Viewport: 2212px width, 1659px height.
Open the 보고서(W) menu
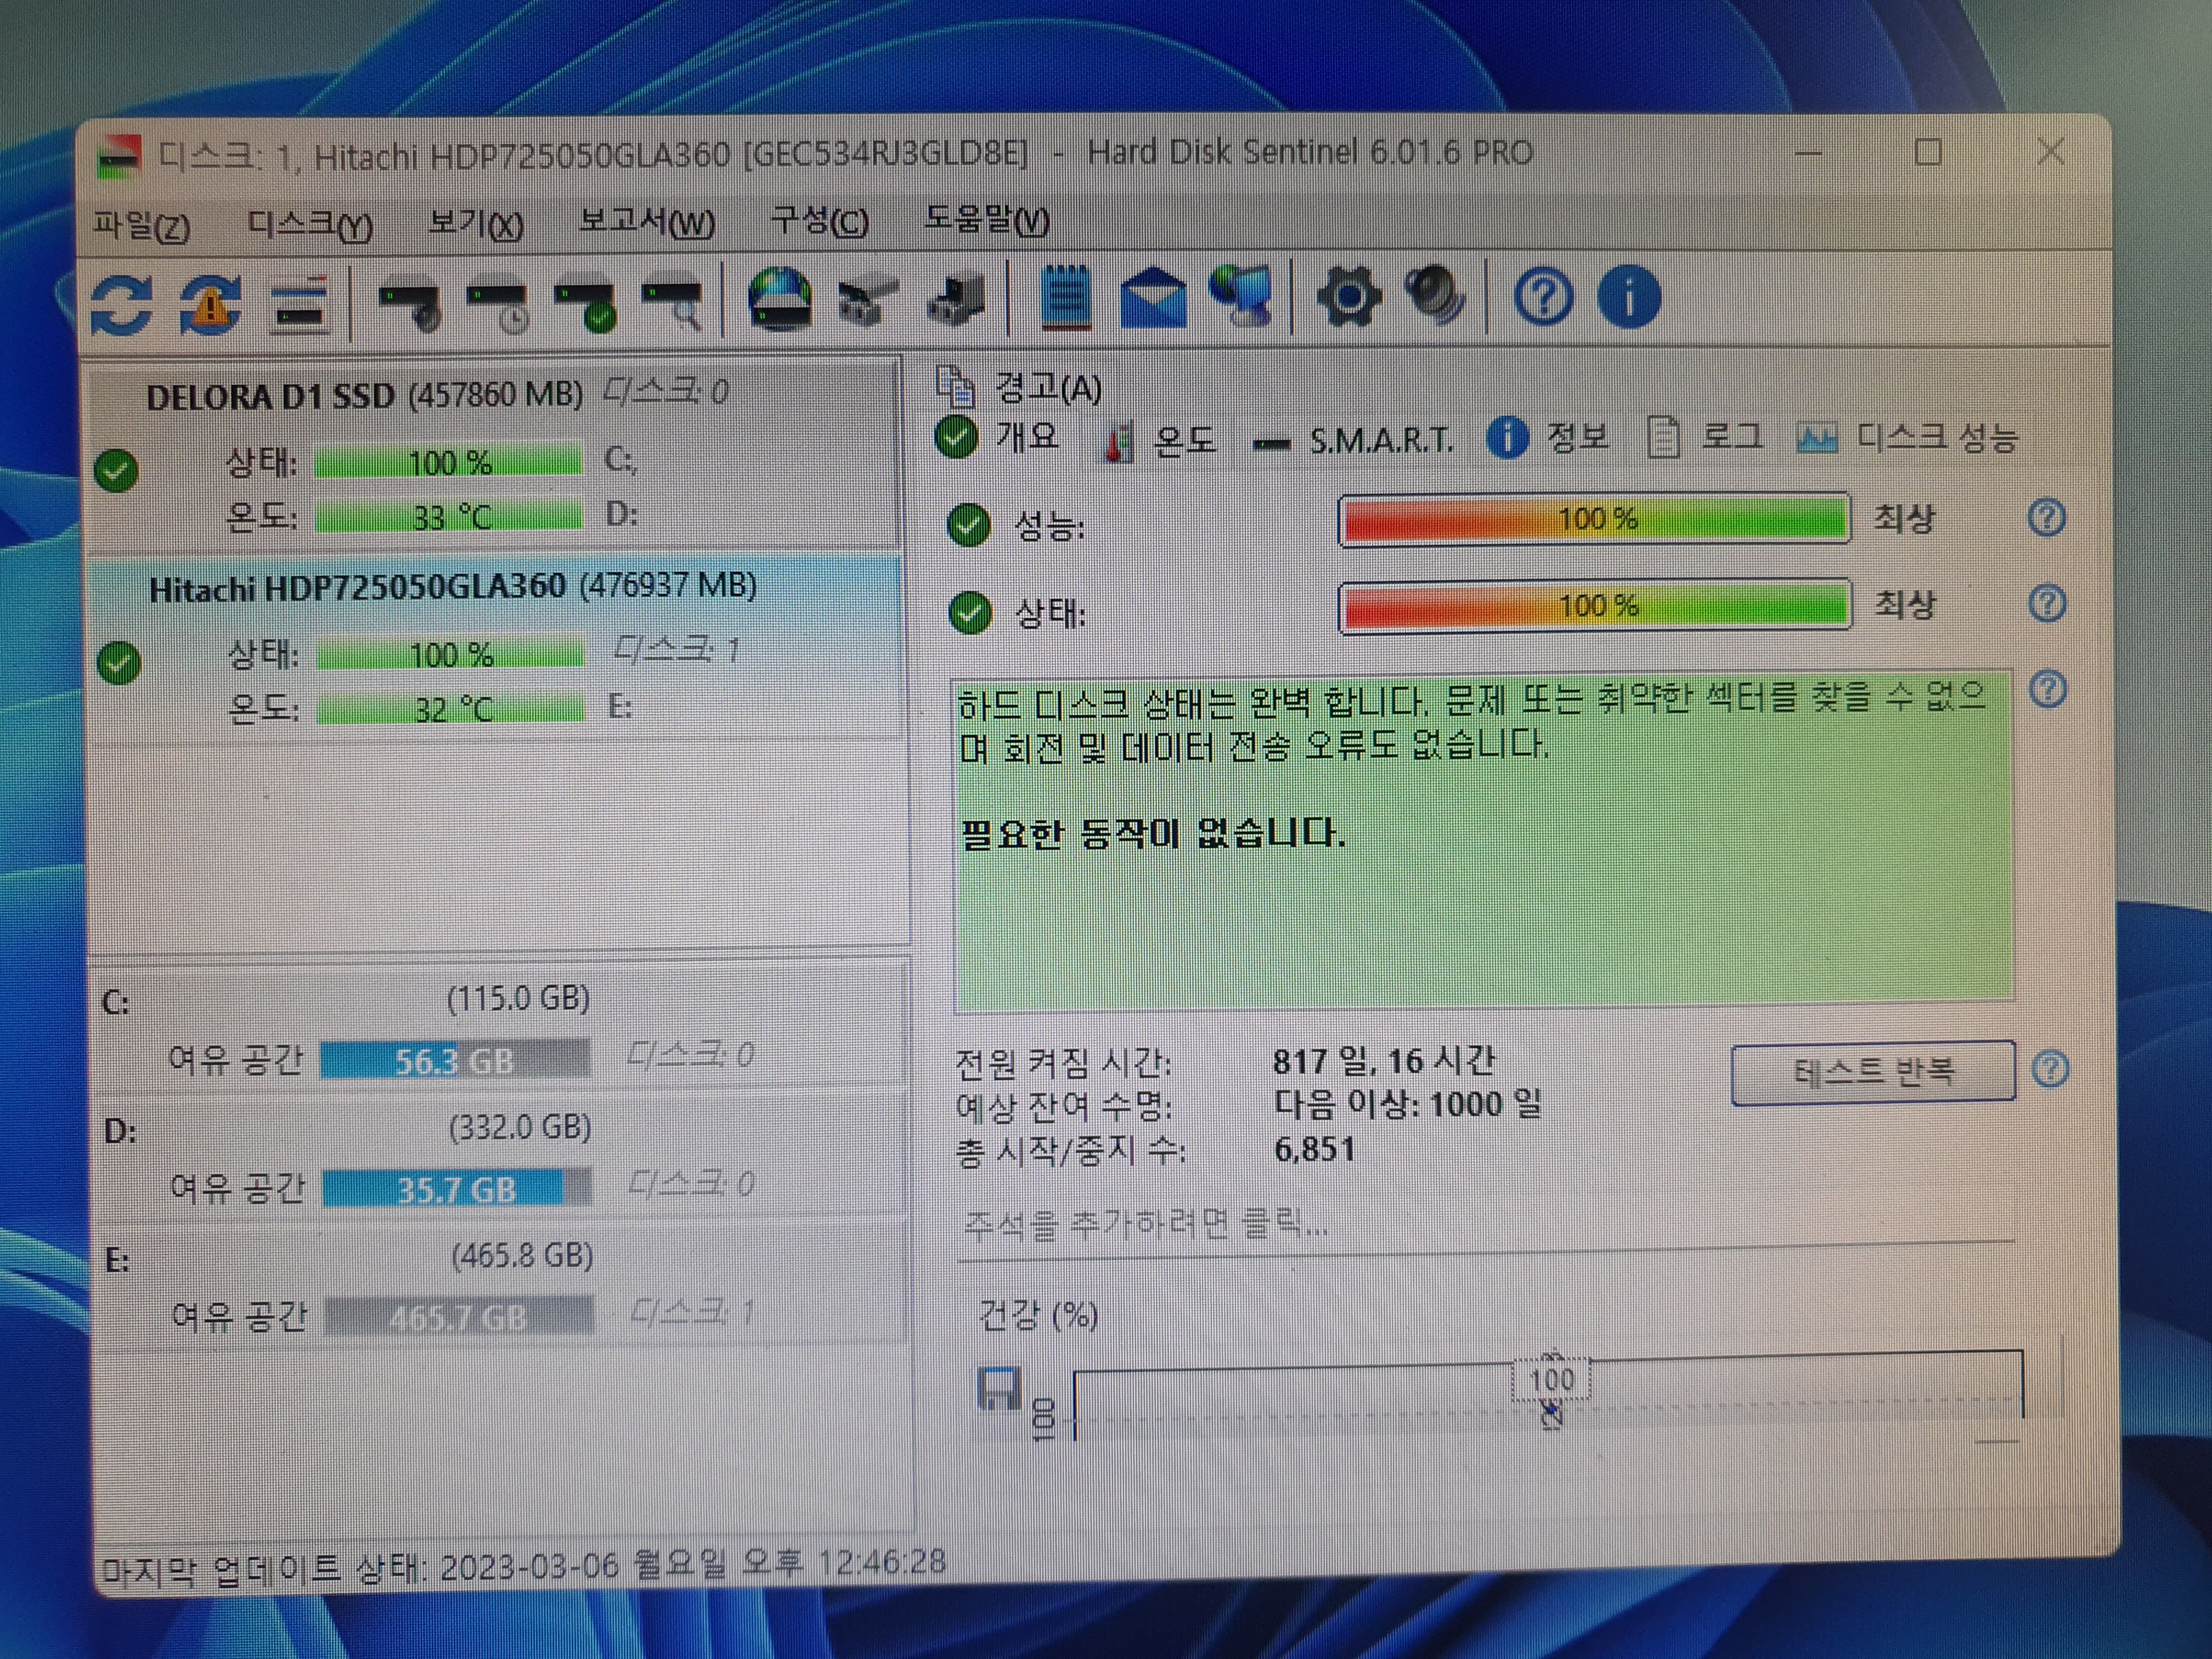(647, 221)
